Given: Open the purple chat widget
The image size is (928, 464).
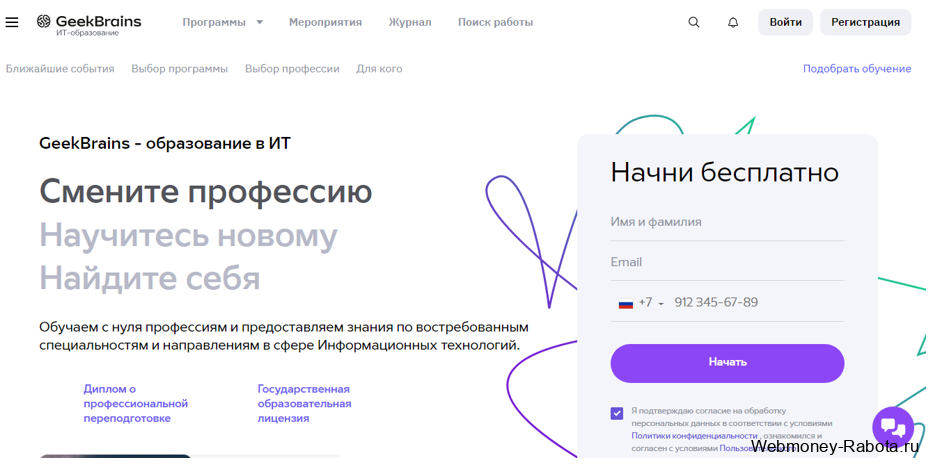Looking at the screenshot, I should [893, 427].
